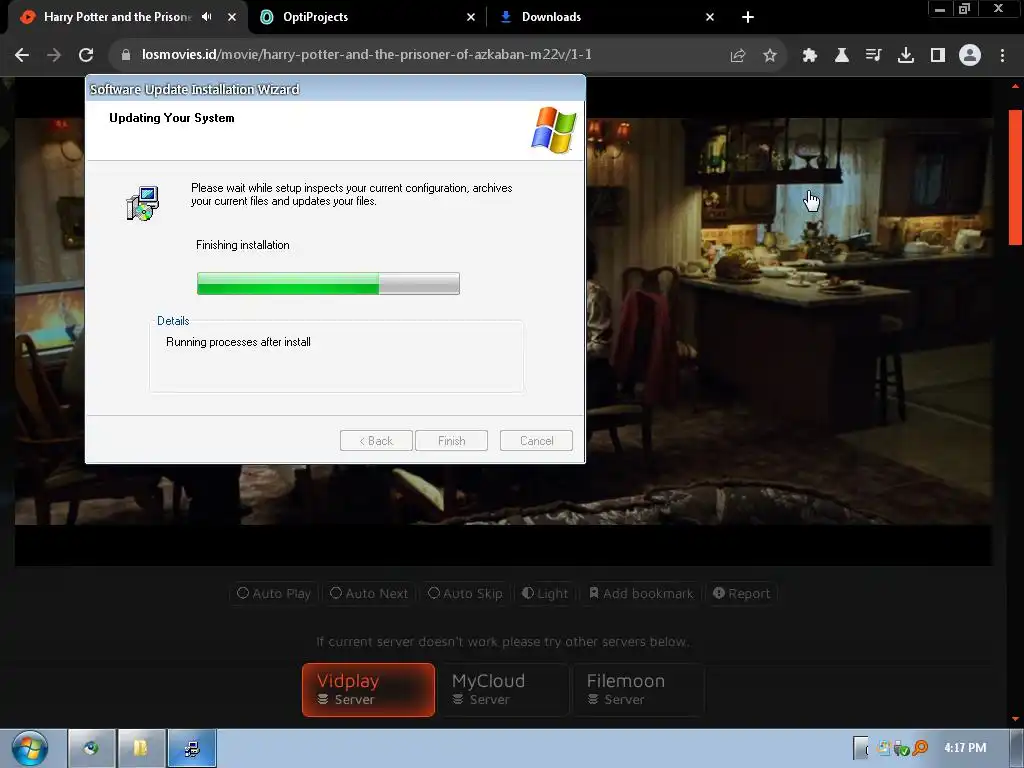
Task: Open the Windows Start orb
Action: tap(30, 748)
